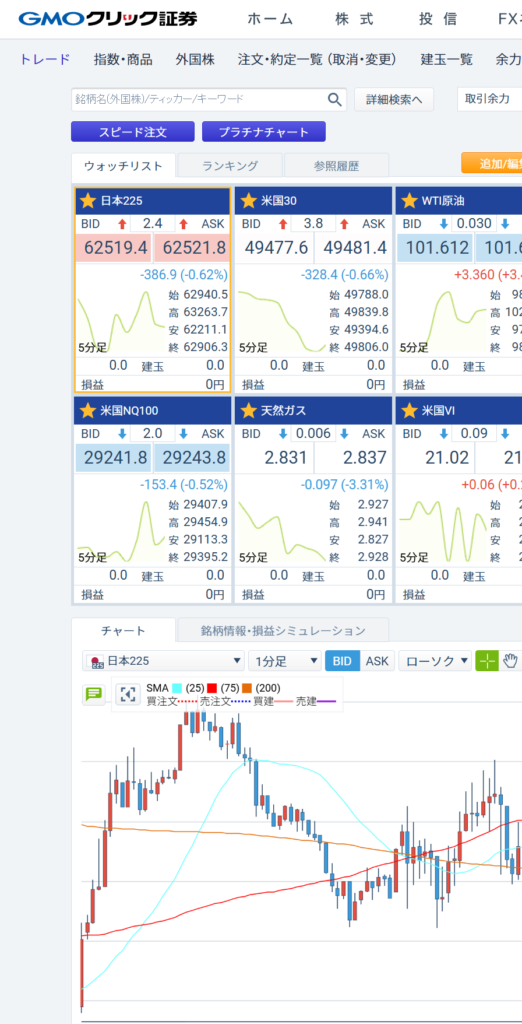Viewport: 522px width, 1024px height.
Task: Click the スピード注文 button
Action: [133, 132]
